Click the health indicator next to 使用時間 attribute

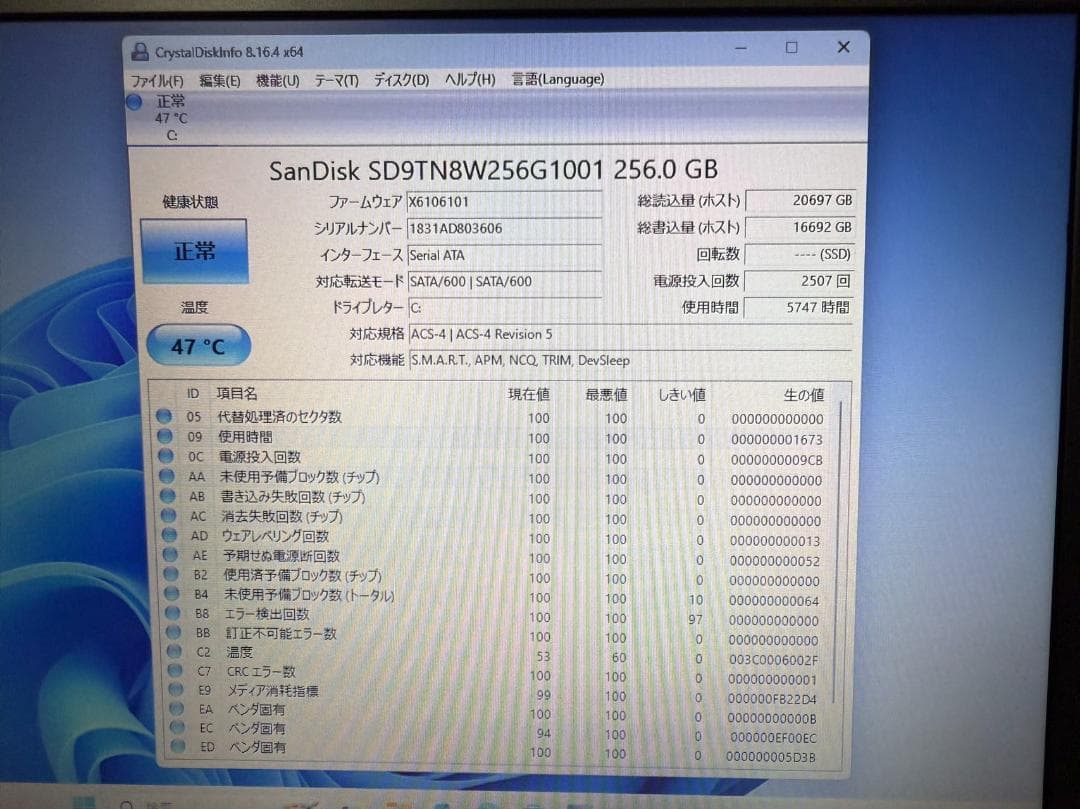pyautogui.click(x=164, y=438)
